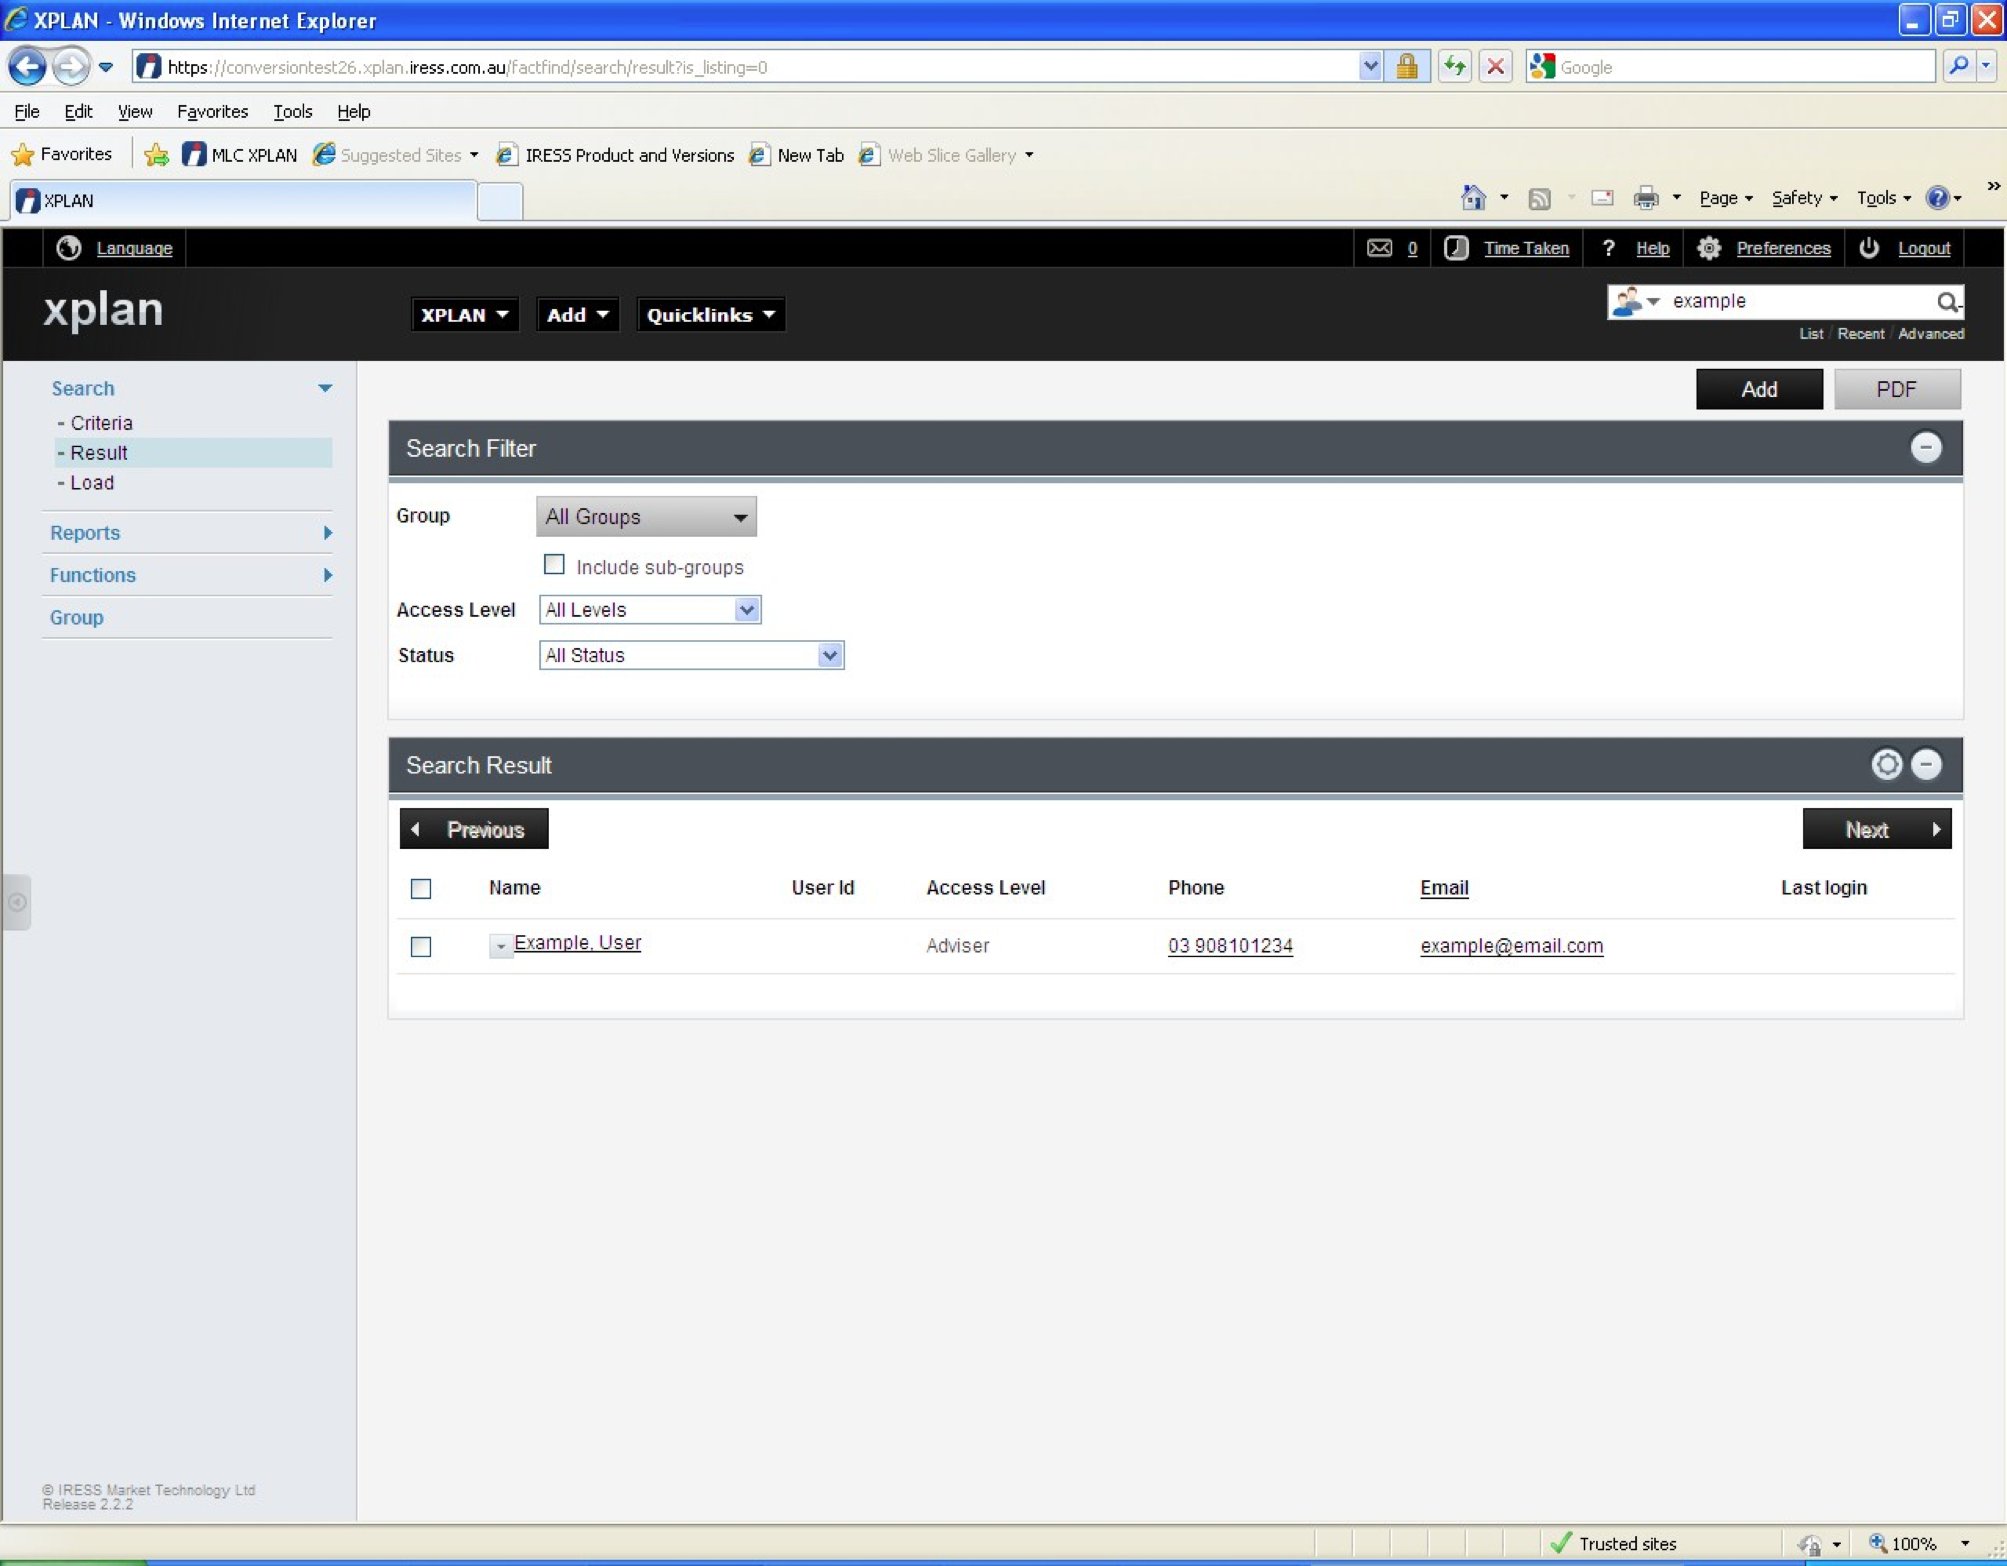Click the Language globe icon
Image resolution: width=2007 pixels, height=1566 pixels.
(68, 248)
